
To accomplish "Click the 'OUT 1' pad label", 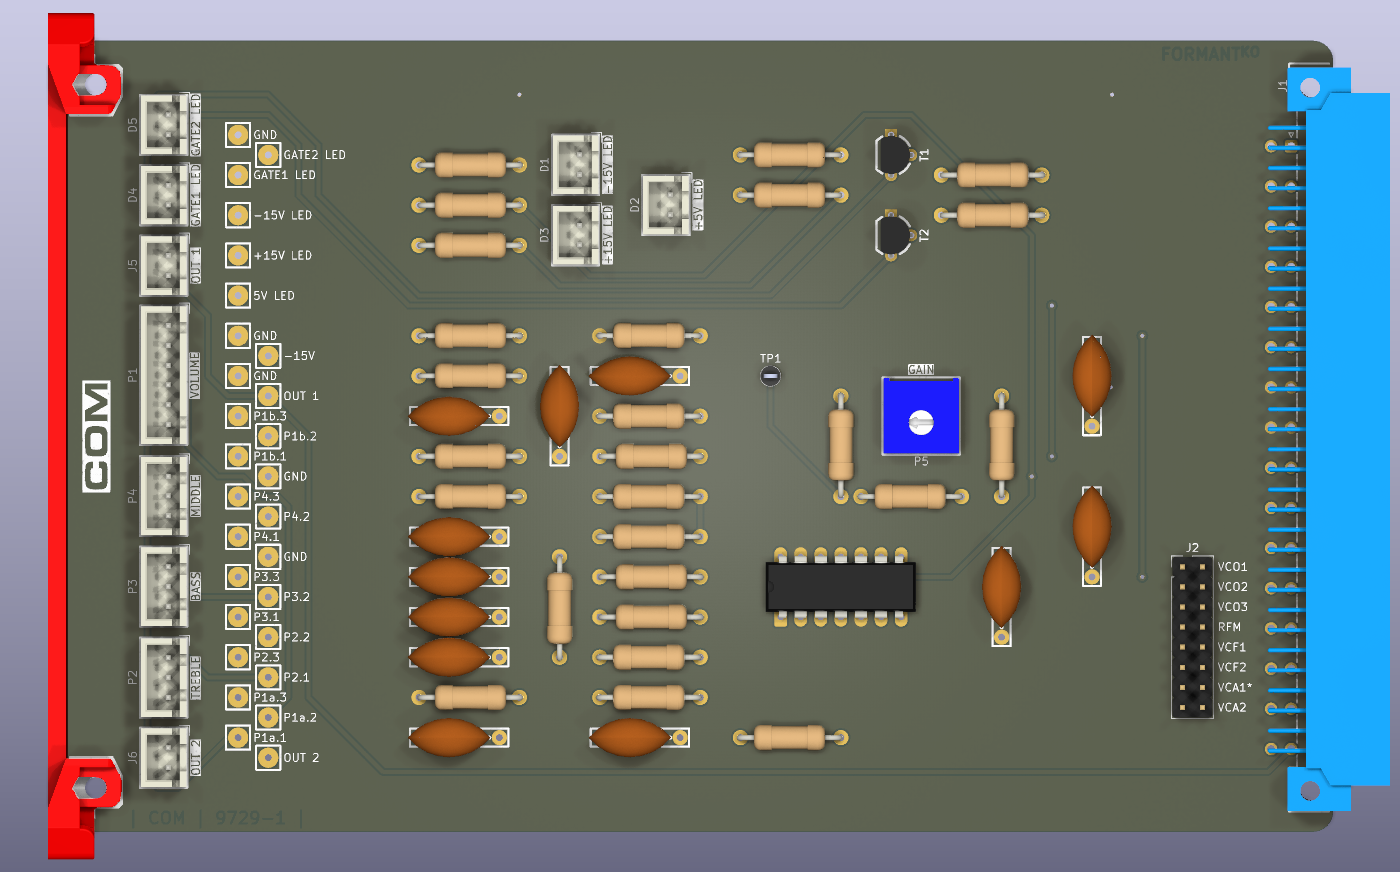I will click(301, 396).
